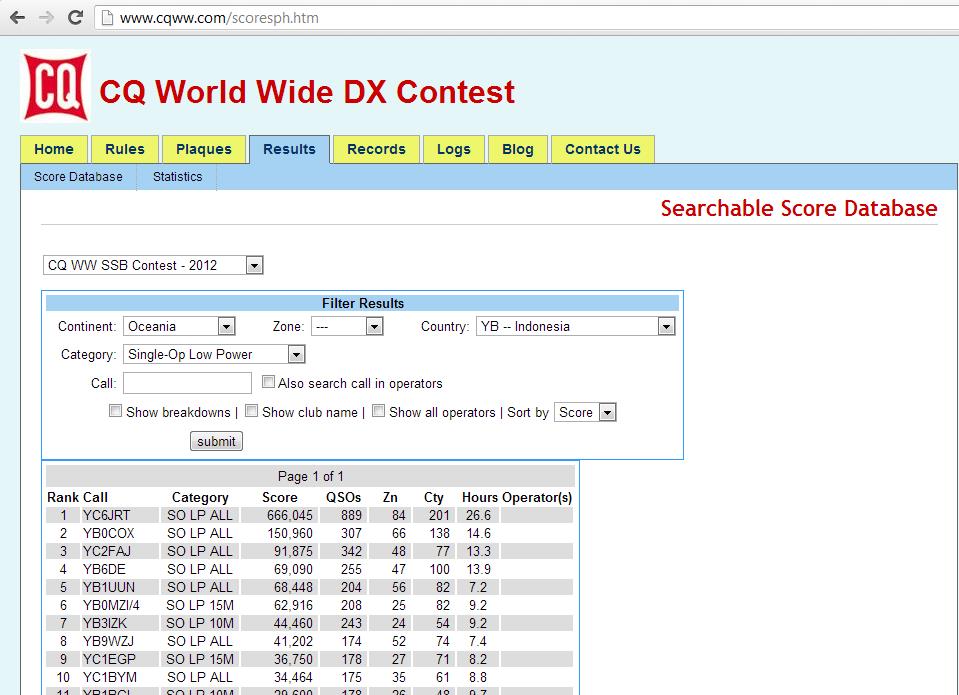Image resolution: width=959 pixels, height=695 pixels.
Task: Click call sign YC1BYM
Action: 109,677
